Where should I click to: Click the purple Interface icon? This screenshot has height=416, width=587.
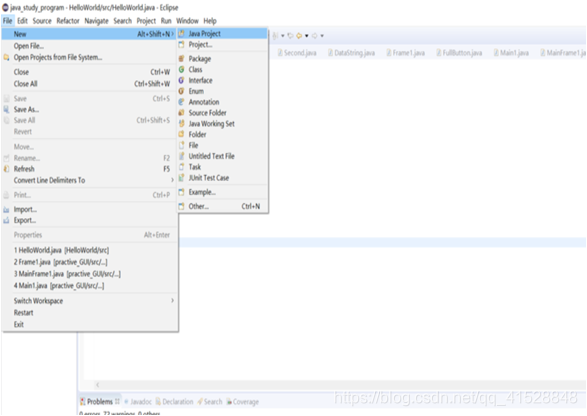pos(182,81)
